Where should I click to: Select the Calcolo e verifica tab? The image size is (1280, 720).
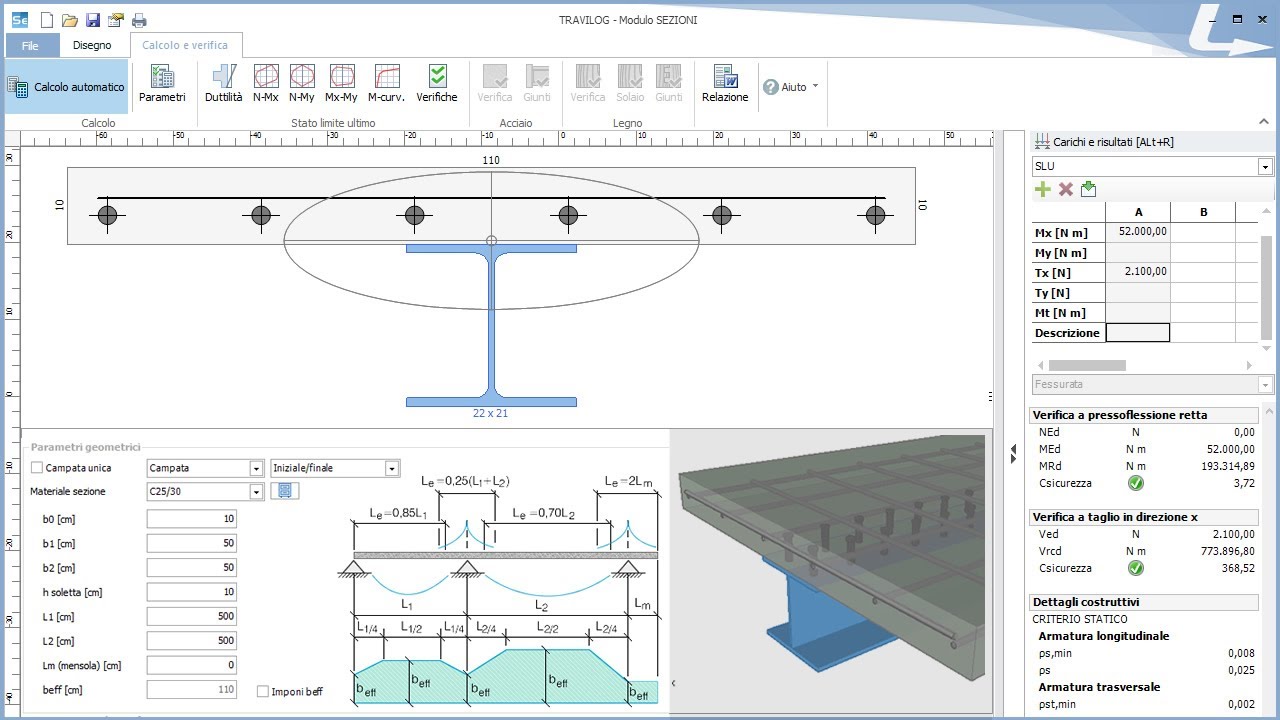pyautogui.click(x=185, y=45)
